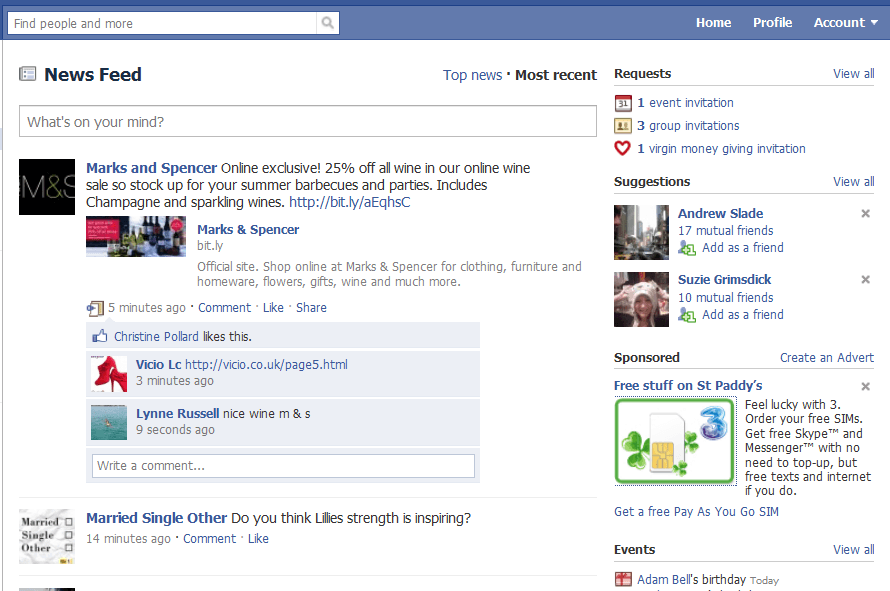Open Adam Bell's birthday event
The width and height of the screenshot is (890, 591).
point(691,580)
